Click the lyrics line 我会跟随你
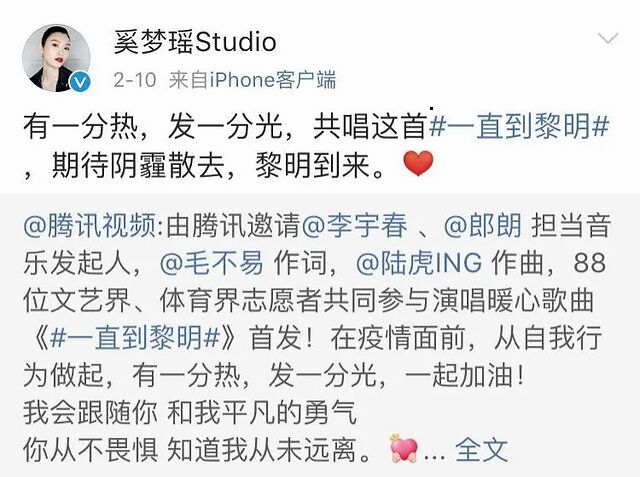Image resolution: width=640 pixels, height=477 pixels. (x=90, y=413)
